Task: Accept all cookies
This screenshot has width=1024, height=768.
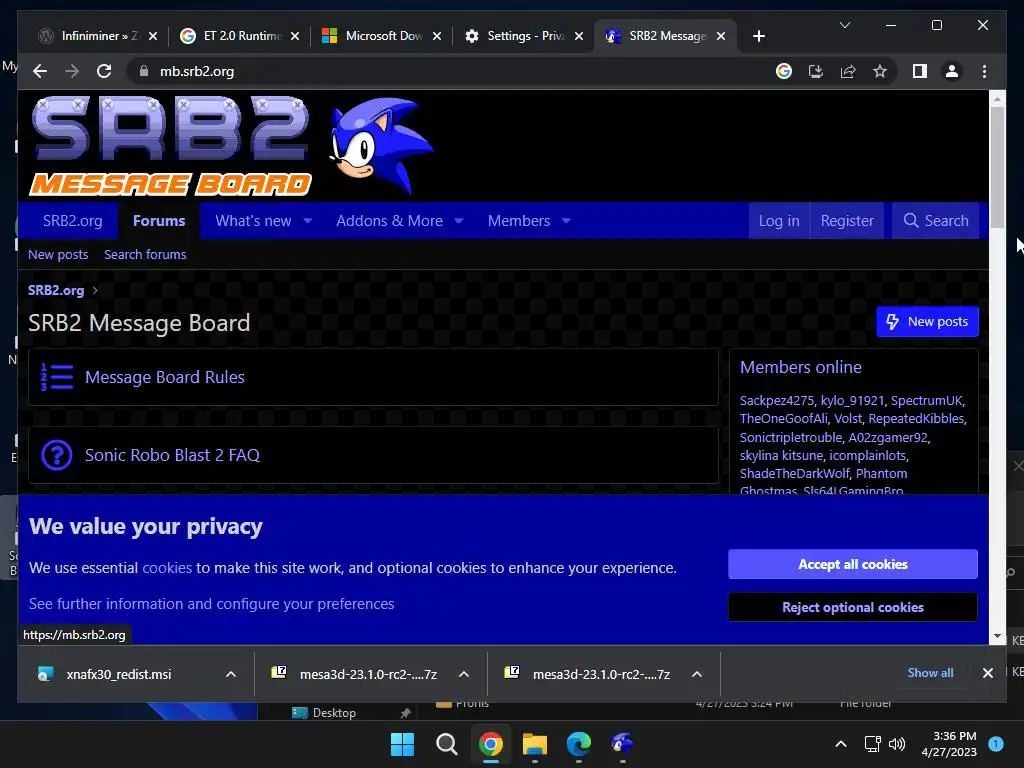Action: [x=853, y=564]
